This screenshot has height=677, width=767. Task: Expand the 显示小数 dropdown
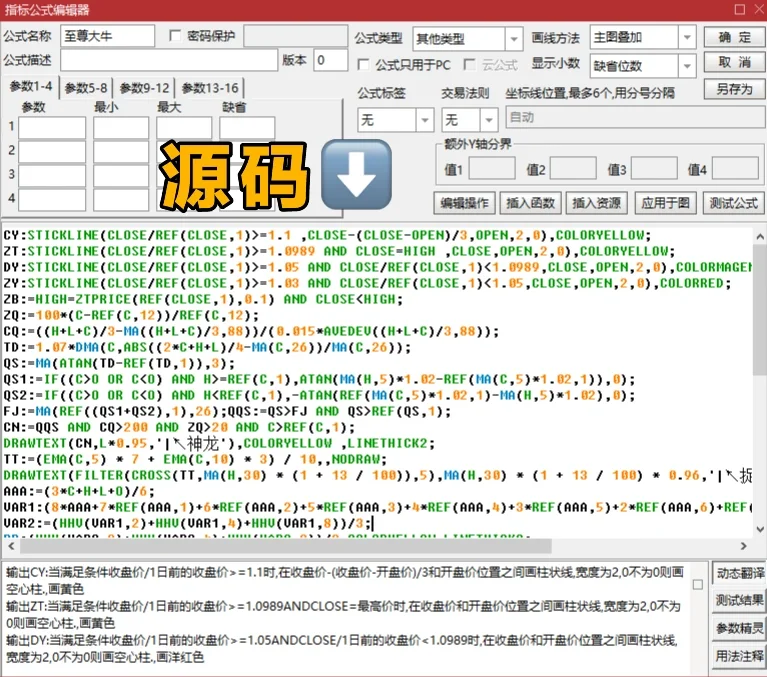coord(687,66)
